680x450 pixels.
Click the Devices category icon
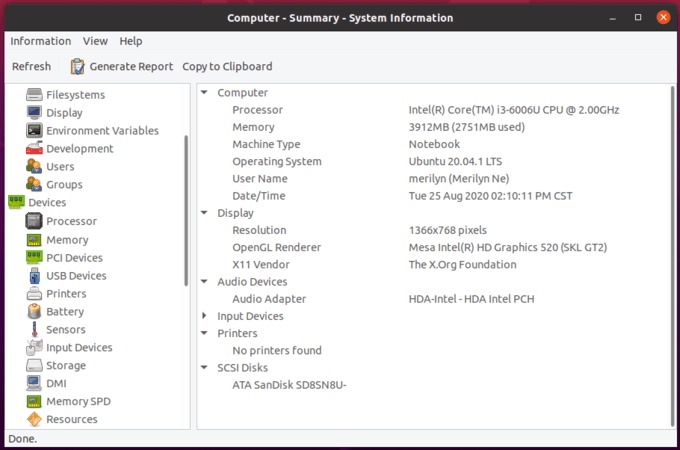(x=16, y=202)
